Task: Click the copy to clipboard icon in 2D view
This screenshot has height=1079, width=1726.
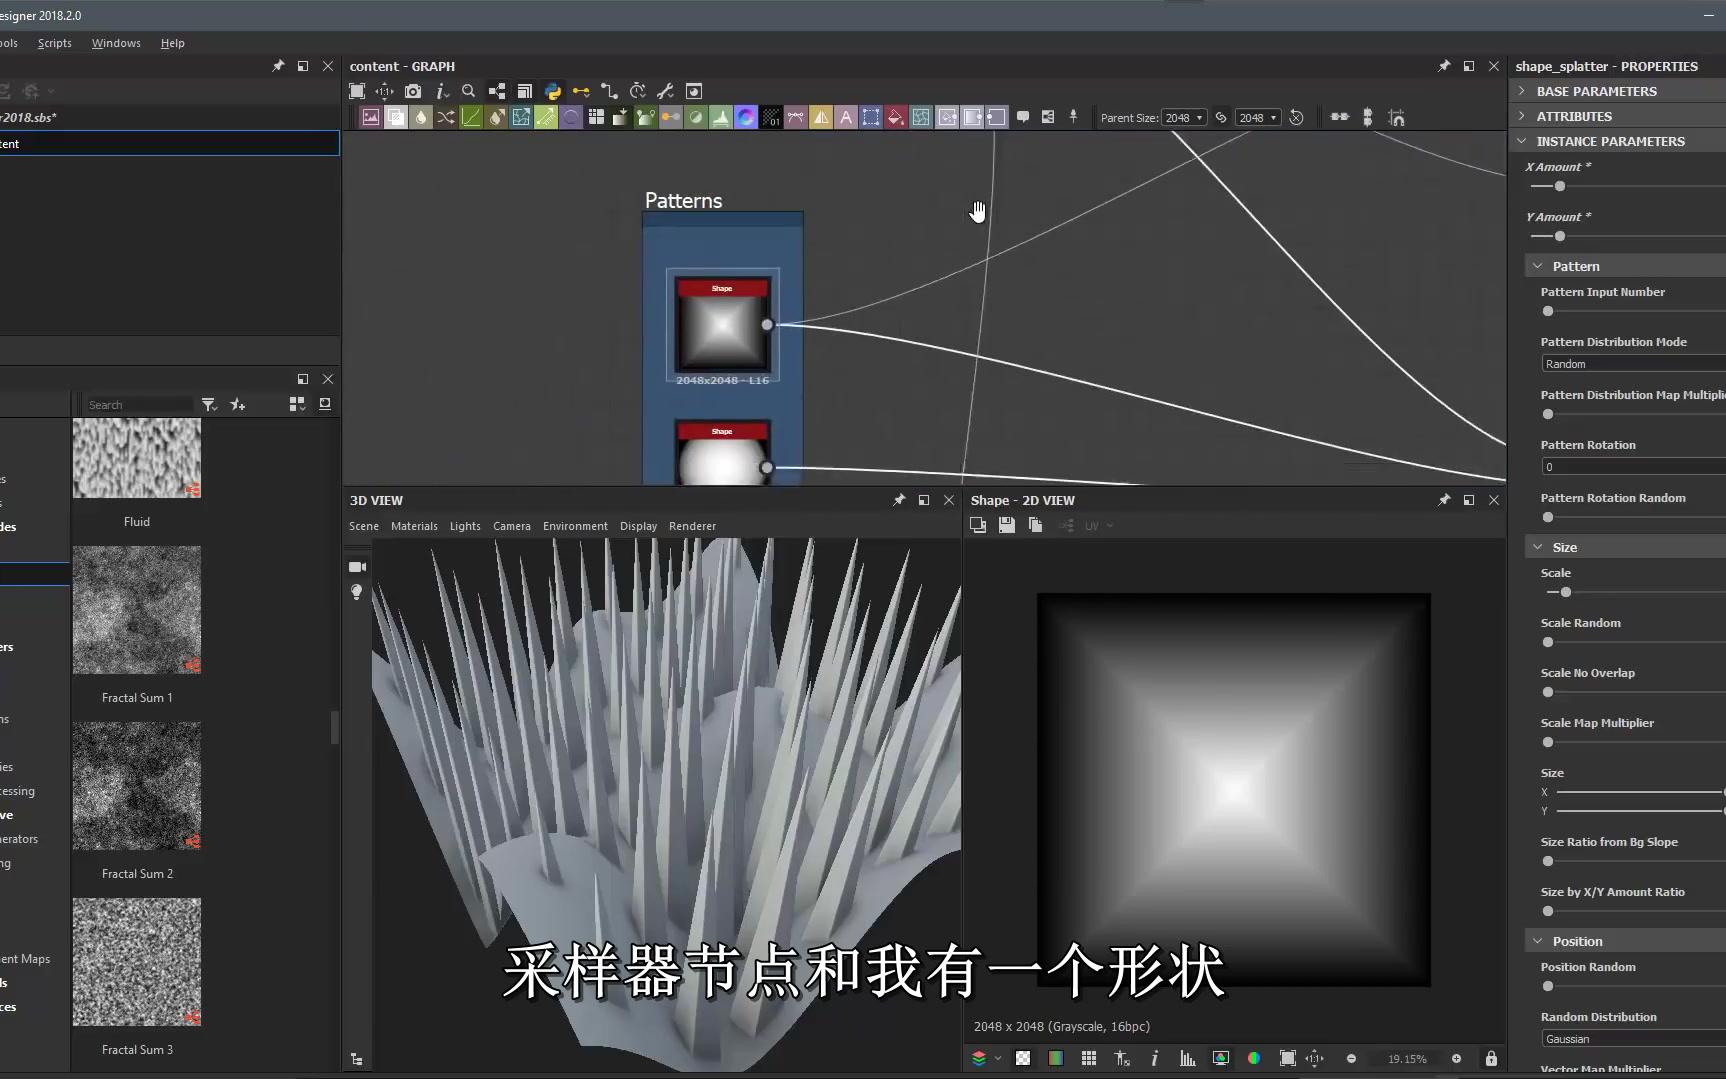Action: (x=1035, y=525)
